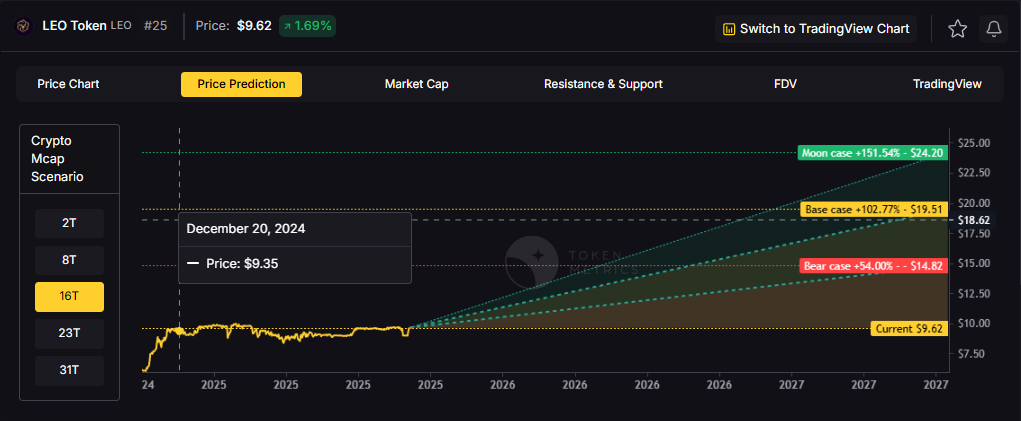Click the $9.62 header price value
This screenshot has width=1021, height=421.
(x=254, y=26)
